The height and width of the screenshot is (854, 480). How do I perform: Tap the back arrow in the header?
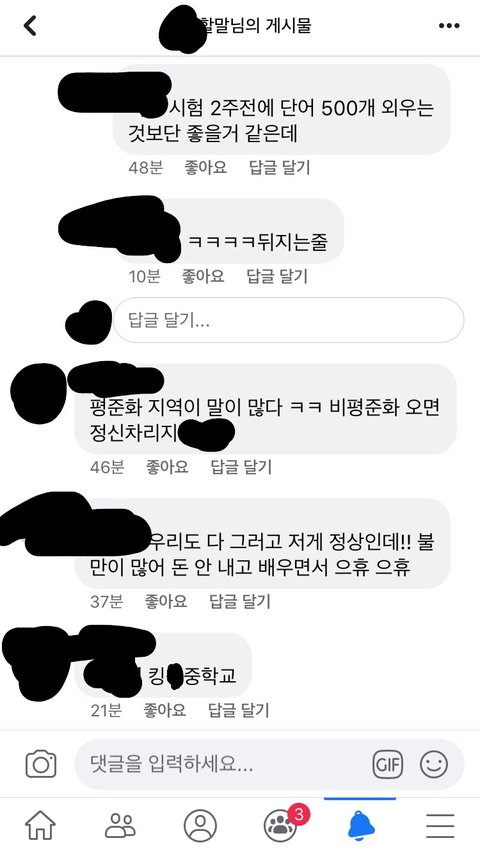(x=31, y=26)
